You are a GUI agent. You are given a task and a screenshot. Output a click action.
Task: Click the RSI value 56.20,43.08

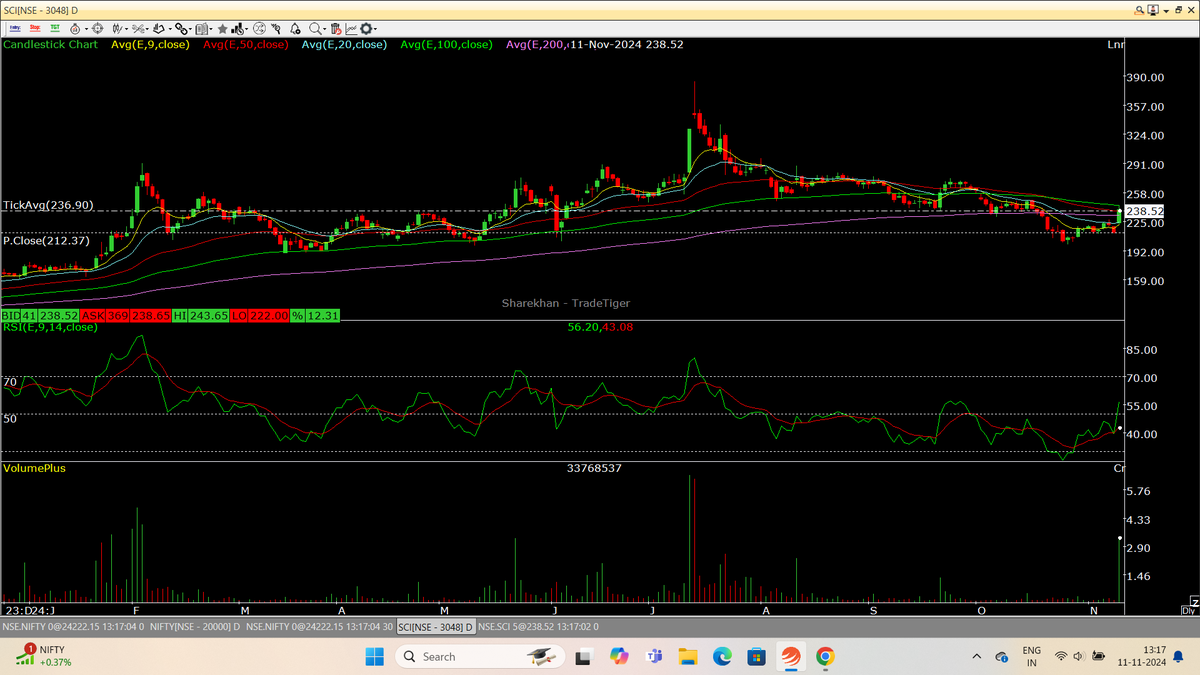600,326
